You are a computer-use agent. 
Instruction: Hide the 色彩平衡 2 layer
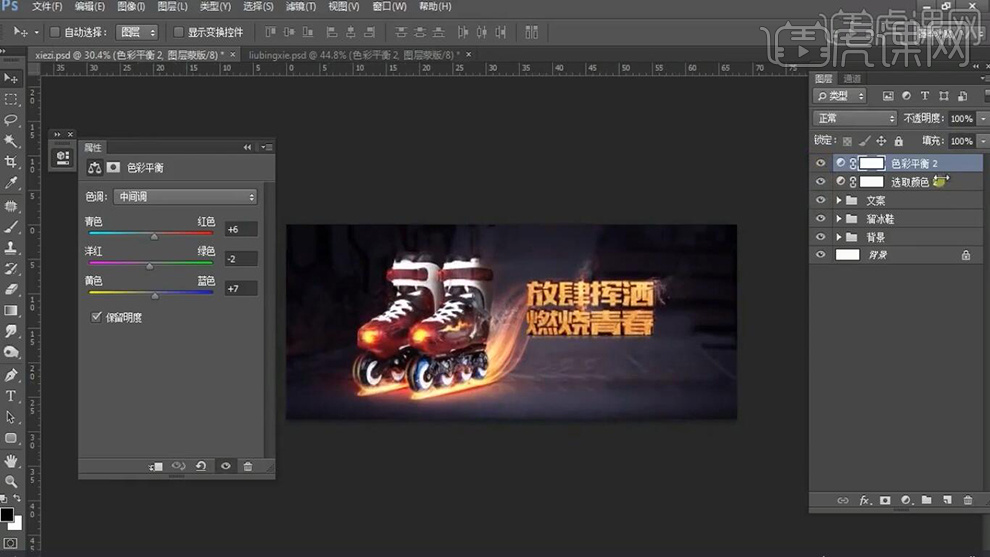pyautogui.click(x=821, y=163)
